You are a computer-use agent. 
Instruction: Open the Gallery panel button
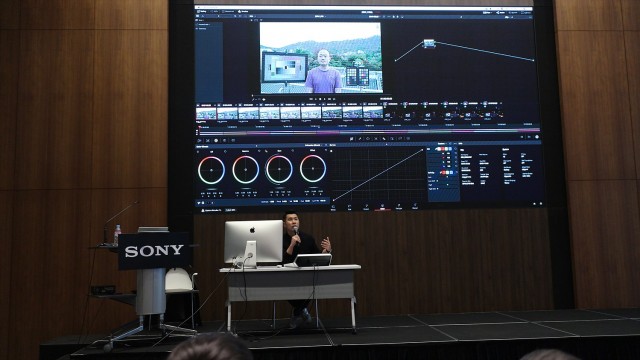(202, 11)
